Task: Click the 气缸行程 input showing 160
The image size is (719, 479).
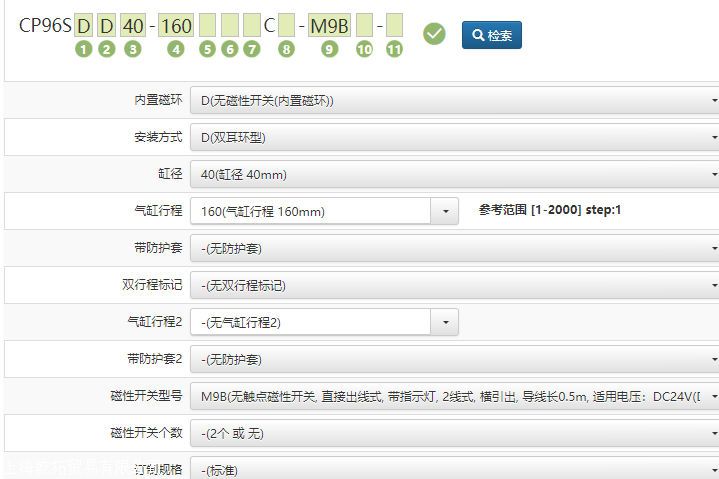Action: 310,211
